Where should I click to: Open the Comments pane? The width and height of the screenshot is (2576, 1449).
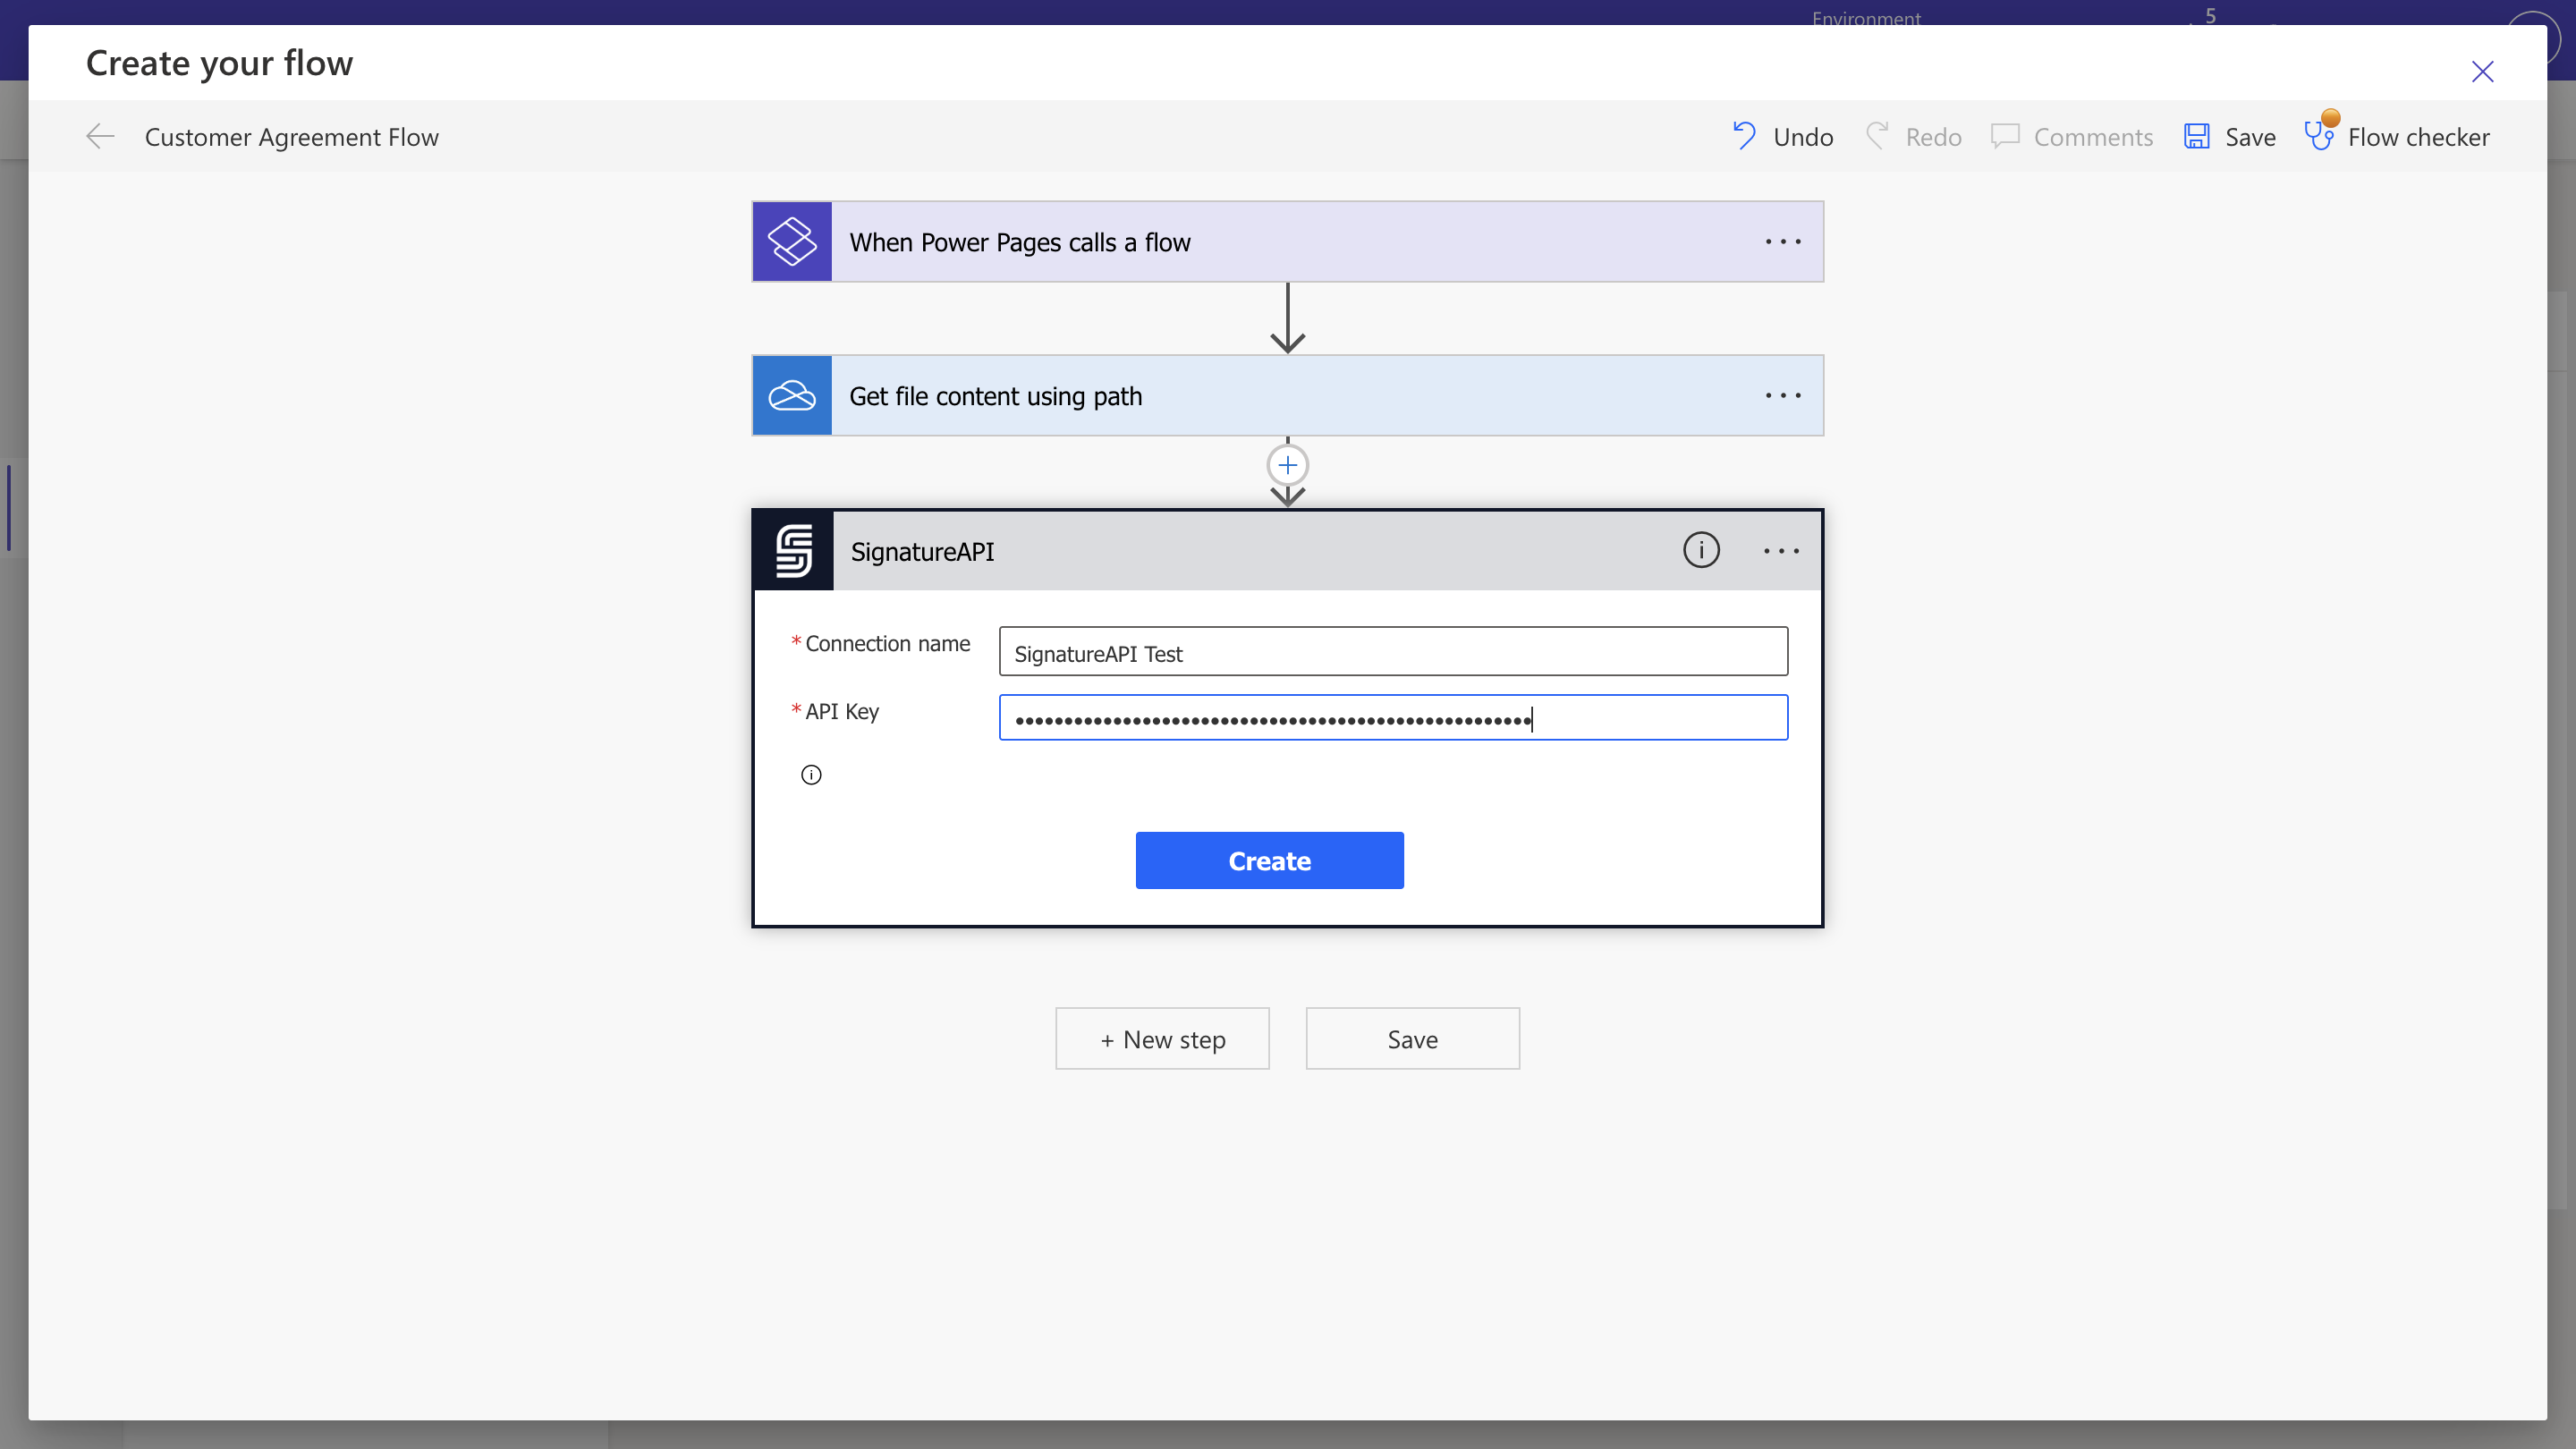pyautogui.click(x=2072, y=137)
